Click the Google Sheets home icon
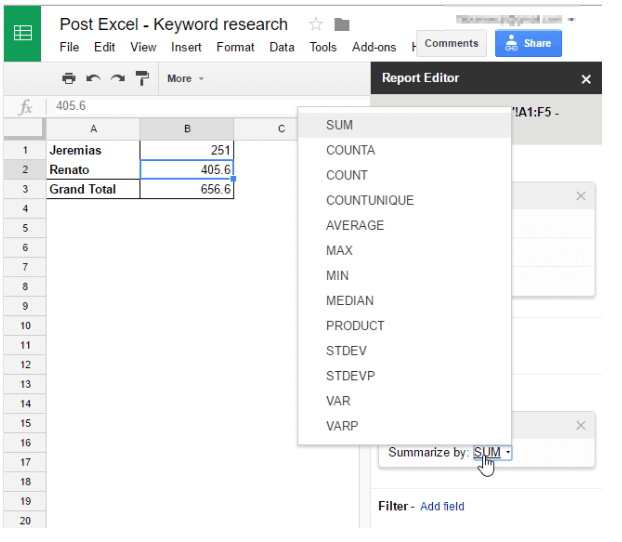This screenshot has height=542, width=622. 22,33
